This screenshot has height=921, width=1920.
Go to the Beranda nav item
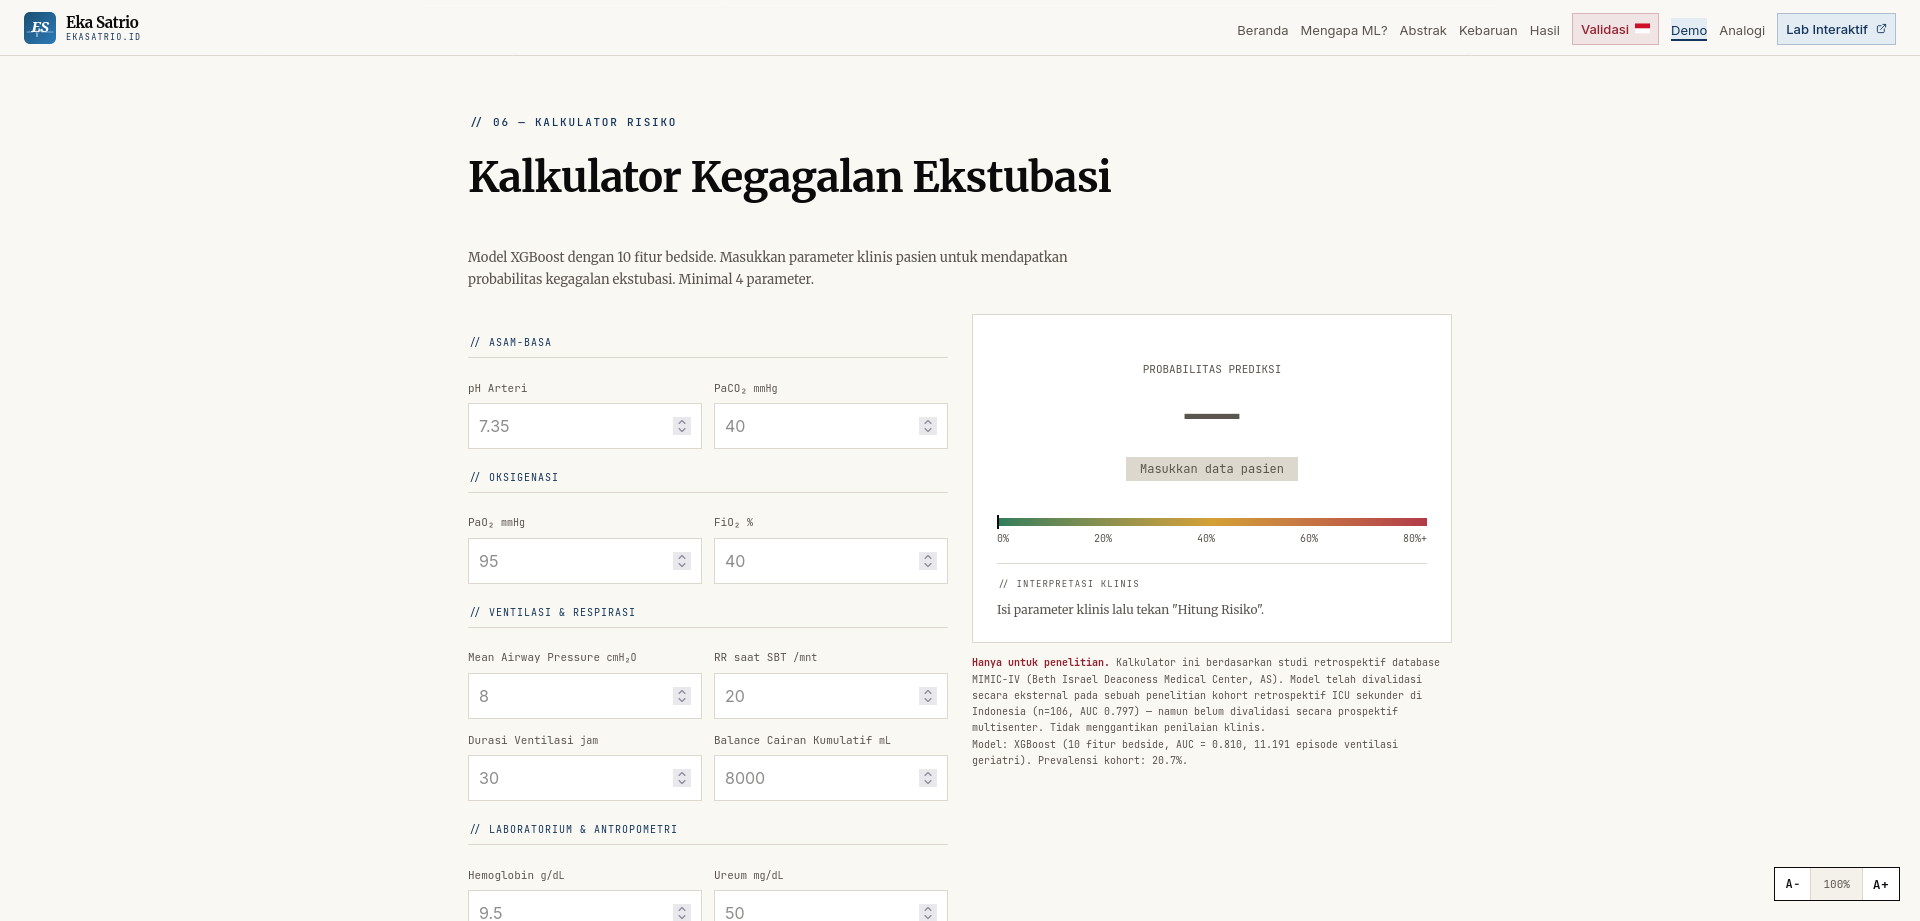[1262, 30]
